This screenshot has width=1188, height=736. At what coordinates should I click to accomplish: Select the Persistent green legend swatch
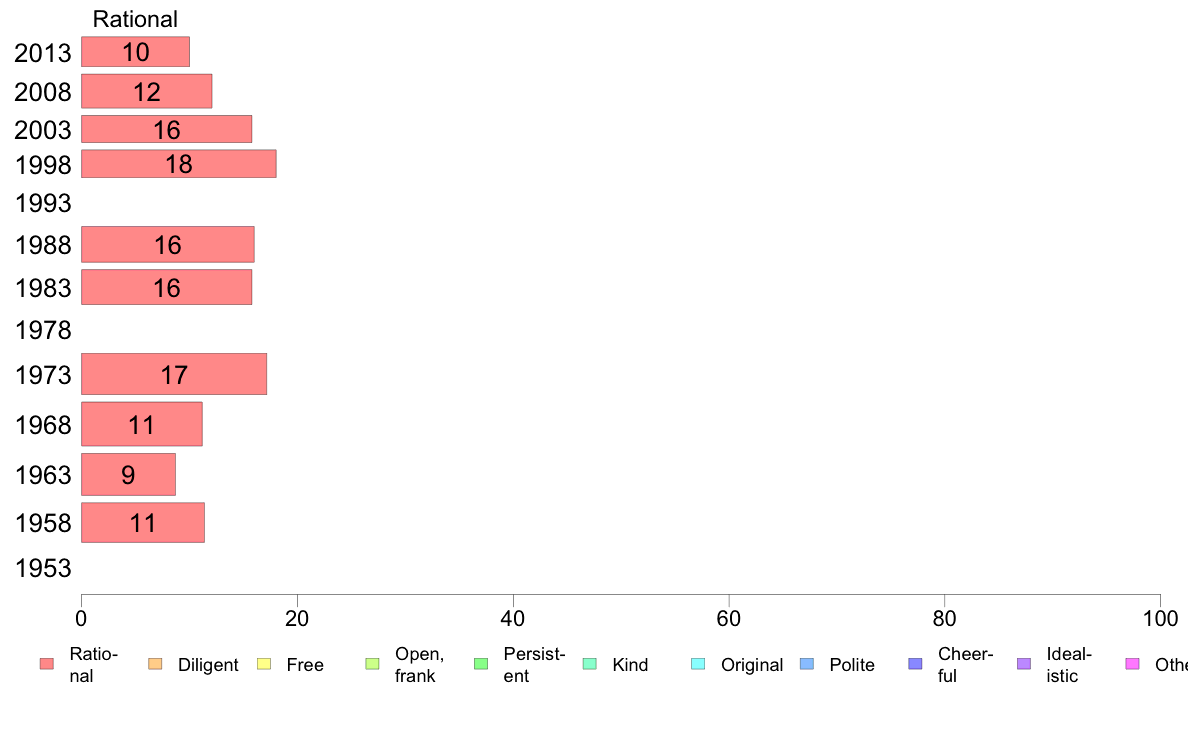tap(481, 664)
